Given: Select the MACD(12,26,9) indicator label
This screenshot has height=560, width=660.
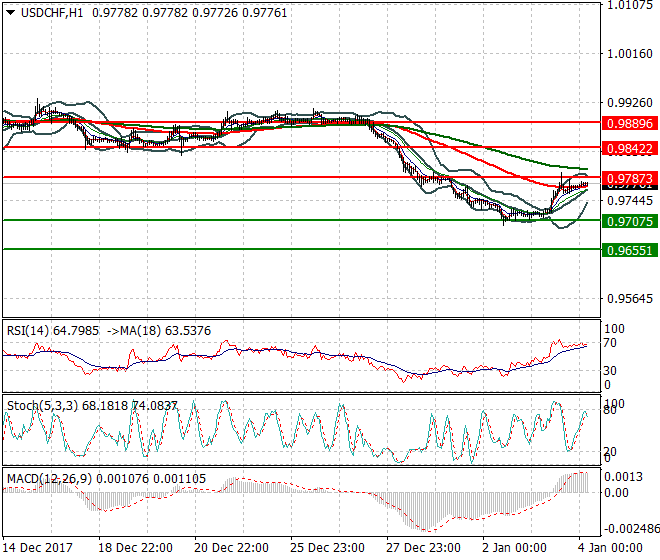Looking at the screenshot, I should [x=49, y=479].
